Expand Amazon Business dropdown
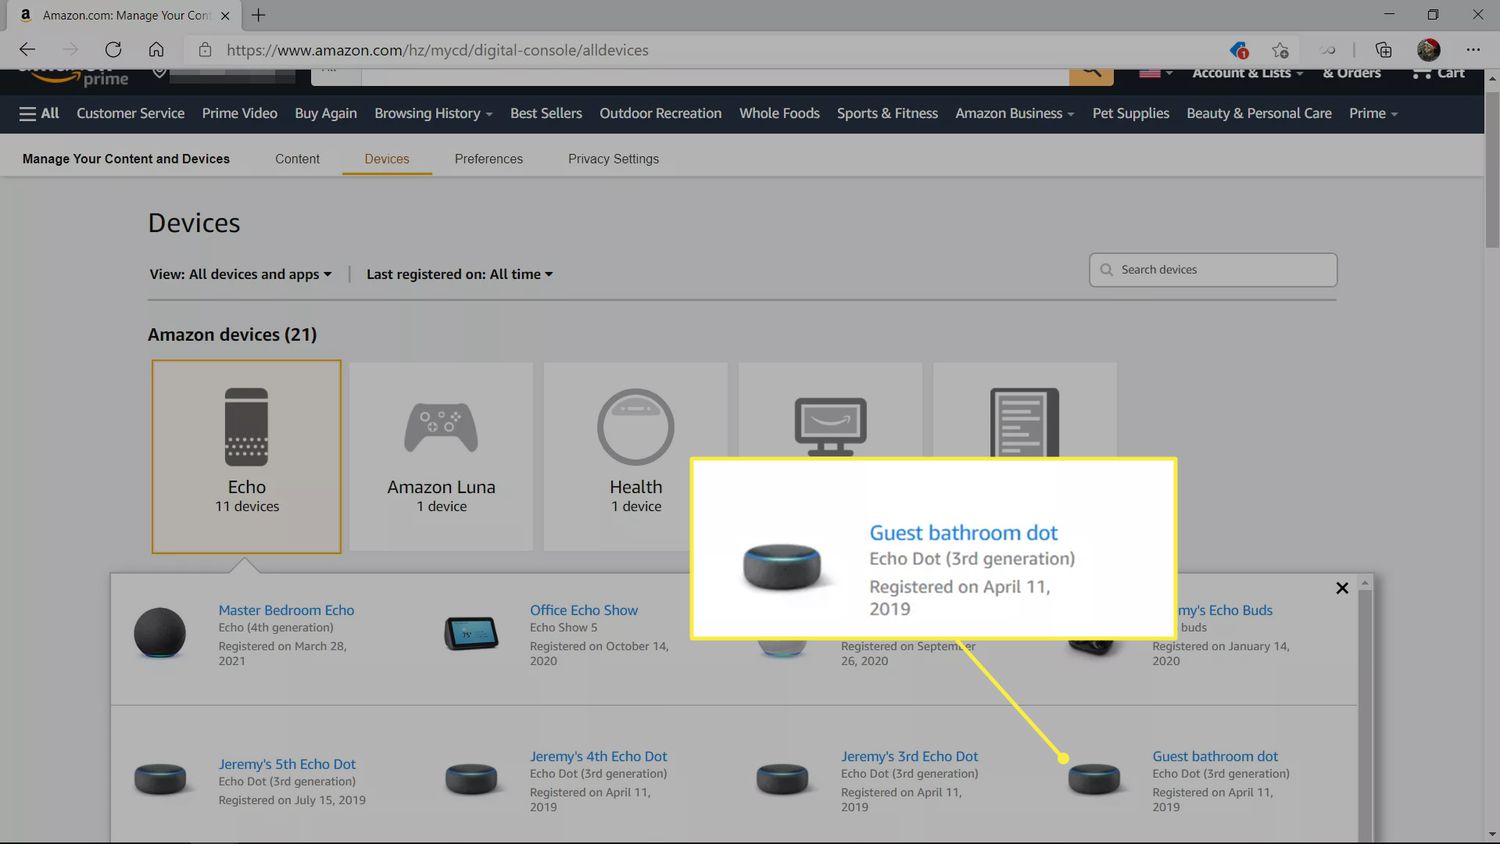The height and width of the screenshot is (844, 1500). tap(1014, 114)
